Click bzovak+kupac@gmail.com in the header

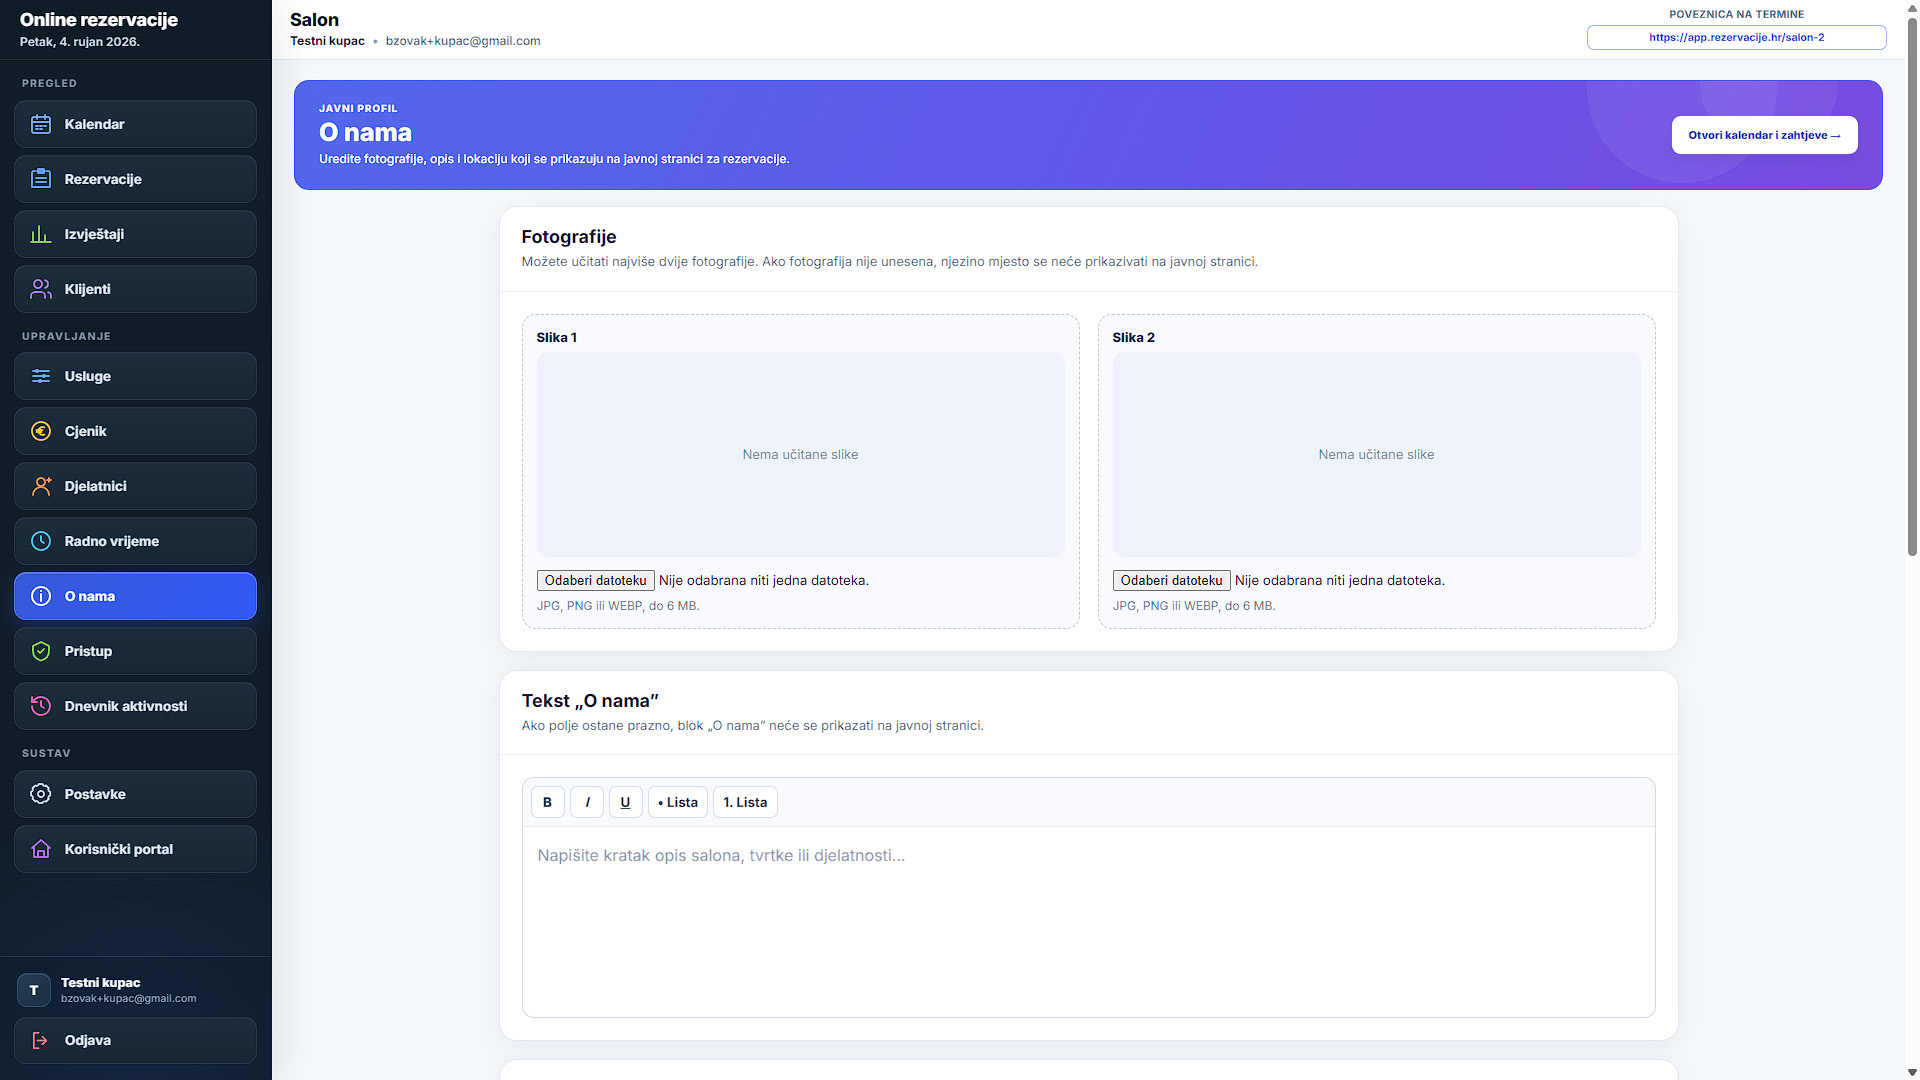click(463, 41)
